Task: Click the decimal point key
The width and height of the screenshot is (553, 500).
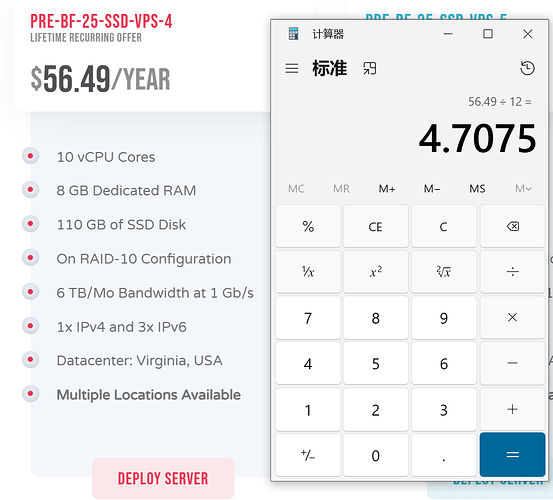Action: click(444, 455)
